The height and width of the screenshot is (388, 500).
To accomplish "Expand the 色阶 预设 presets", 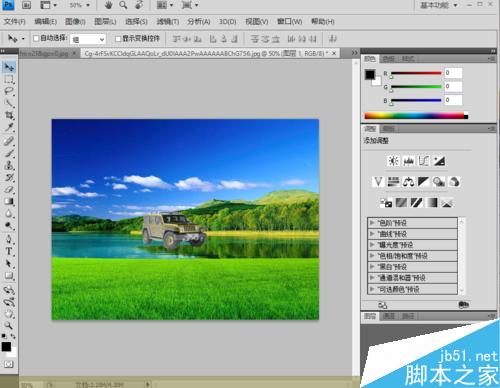I will pyautogui.click(x=412, y=223).
